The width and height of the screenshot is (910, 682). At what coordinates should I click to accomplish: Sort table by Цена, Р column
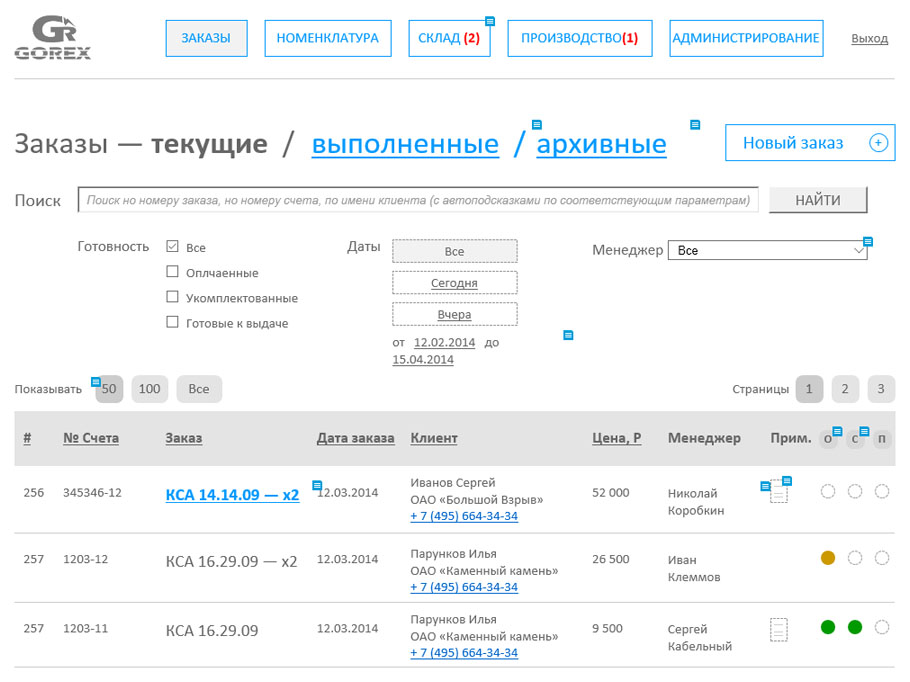coord(616,438)
